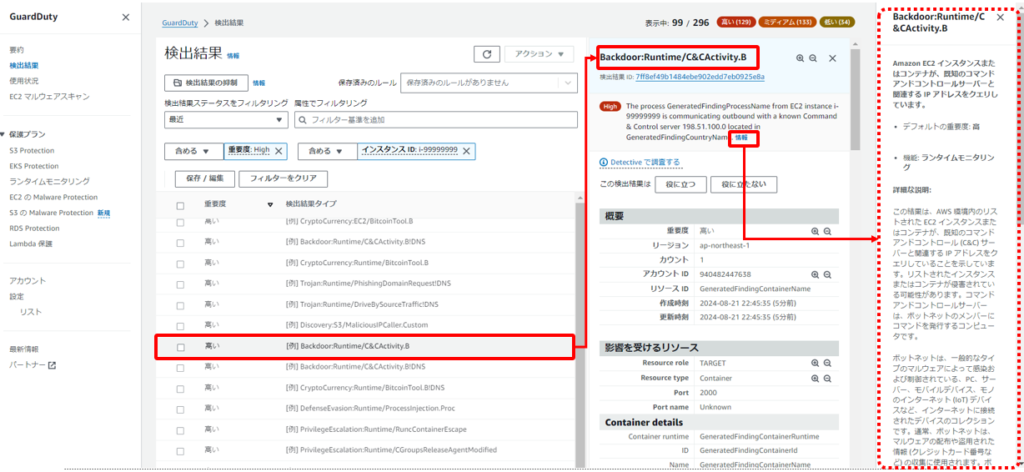
Task: Exclude-filter magnifier for Resource type
Action: click(x=827, y=378)
